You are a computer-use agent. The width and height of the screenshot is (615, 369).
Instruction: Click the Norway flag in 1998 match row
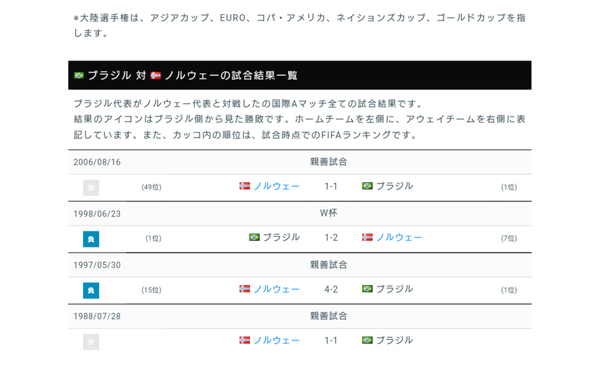[x=367, y=237]
